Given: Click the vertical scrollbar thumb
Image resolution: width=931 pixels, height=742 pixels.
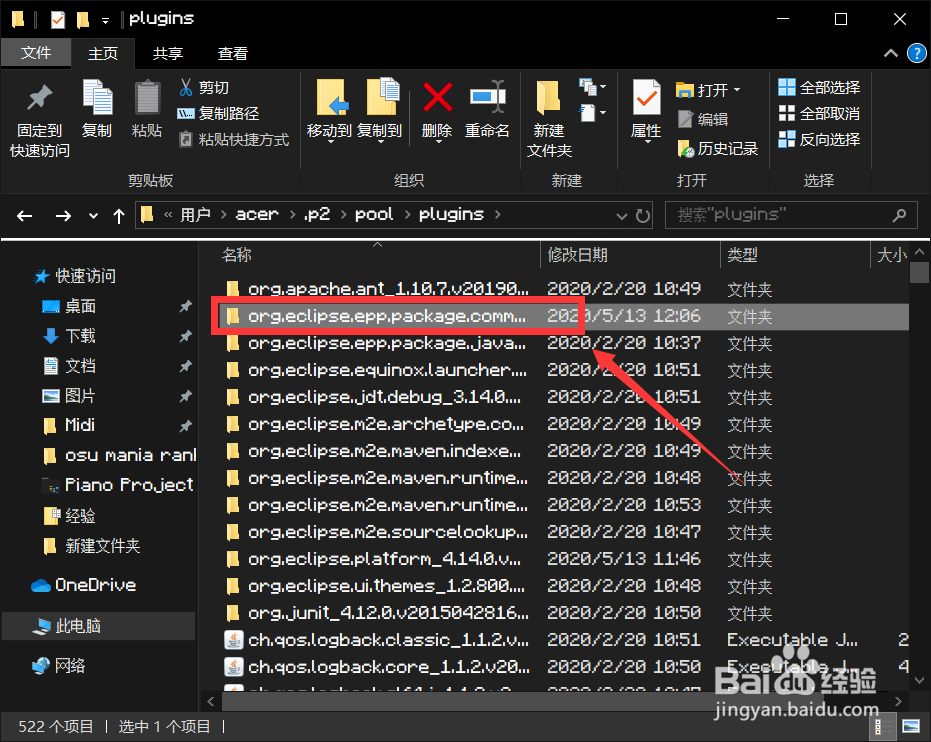Looking at the screenshot, I should pyautogui.click(x=919, y=272).
